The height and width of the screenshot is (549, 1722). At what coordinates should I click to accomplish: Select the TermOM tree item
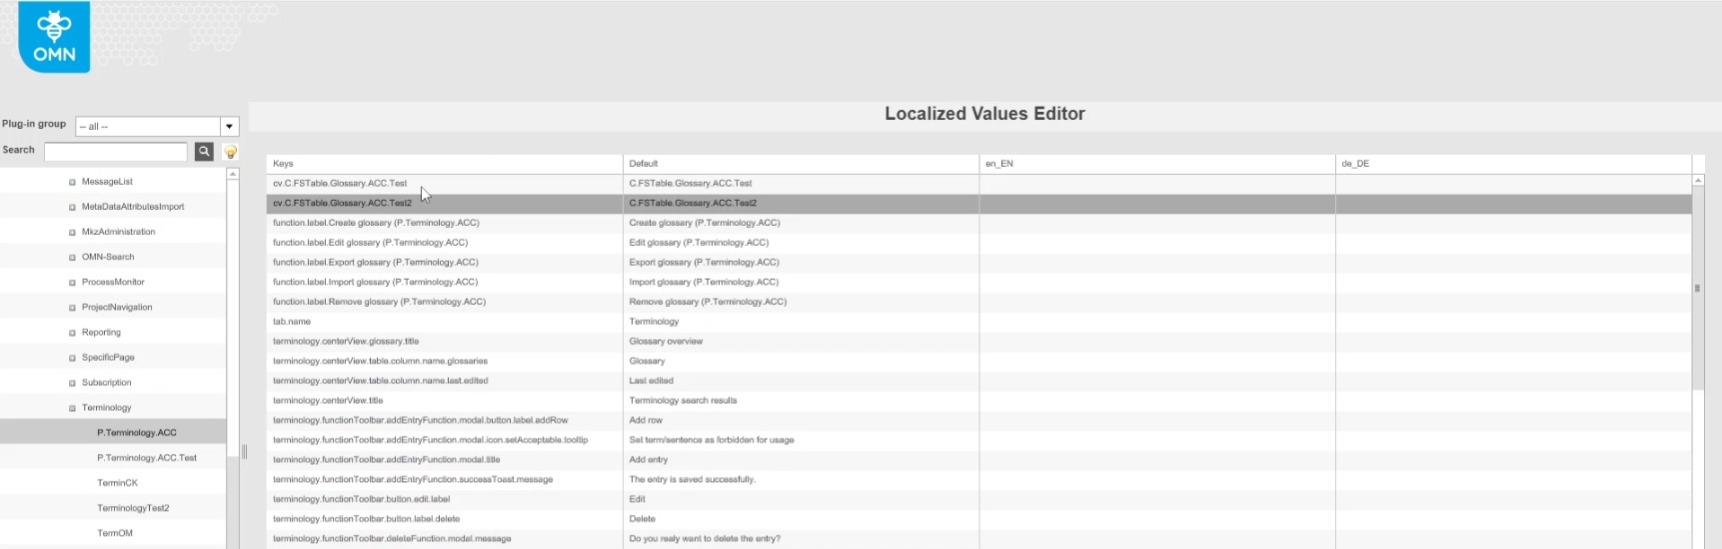115,533
